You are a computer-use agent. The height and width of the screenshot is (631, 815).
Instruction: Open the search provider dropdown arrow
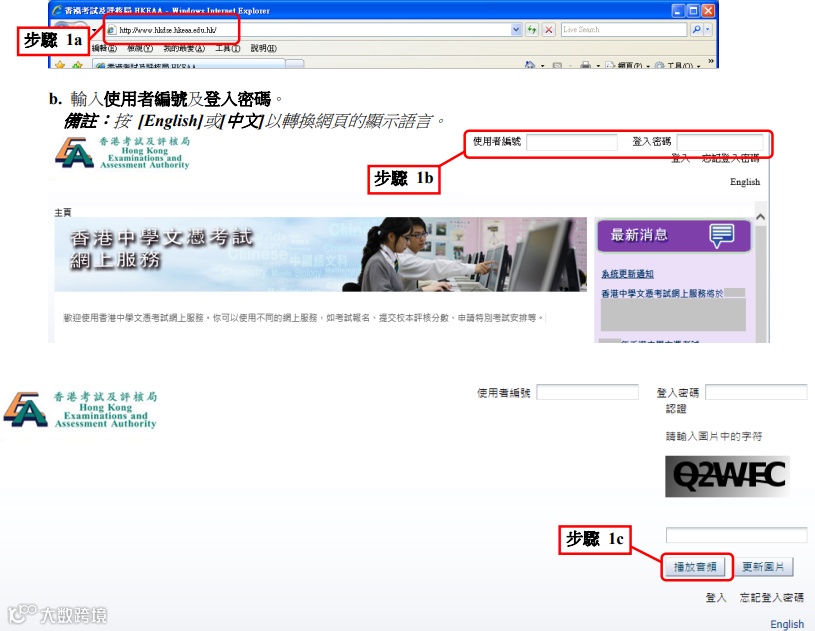(707, 30)
